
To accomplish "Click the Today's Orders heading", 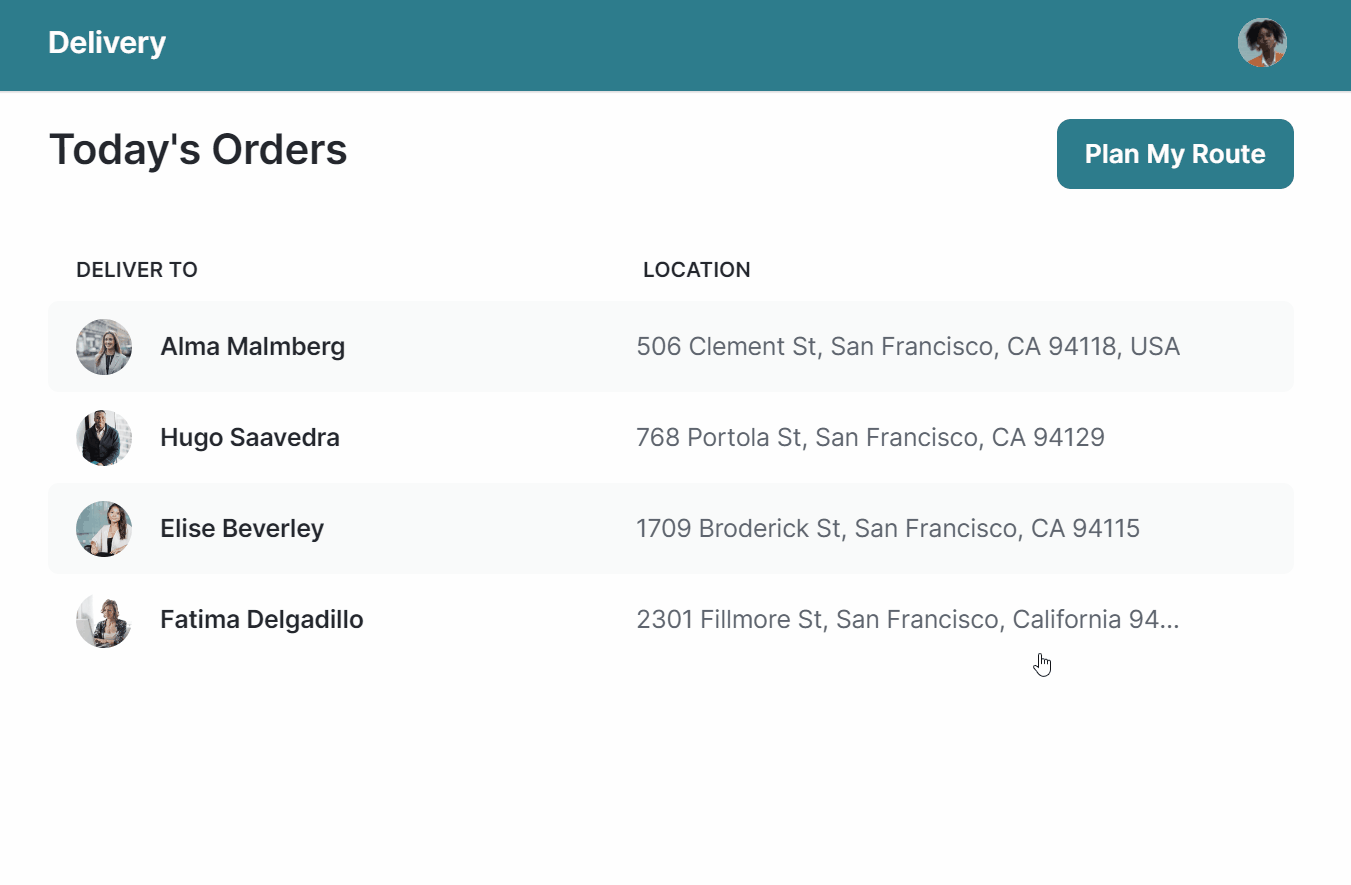I will 198,150.
